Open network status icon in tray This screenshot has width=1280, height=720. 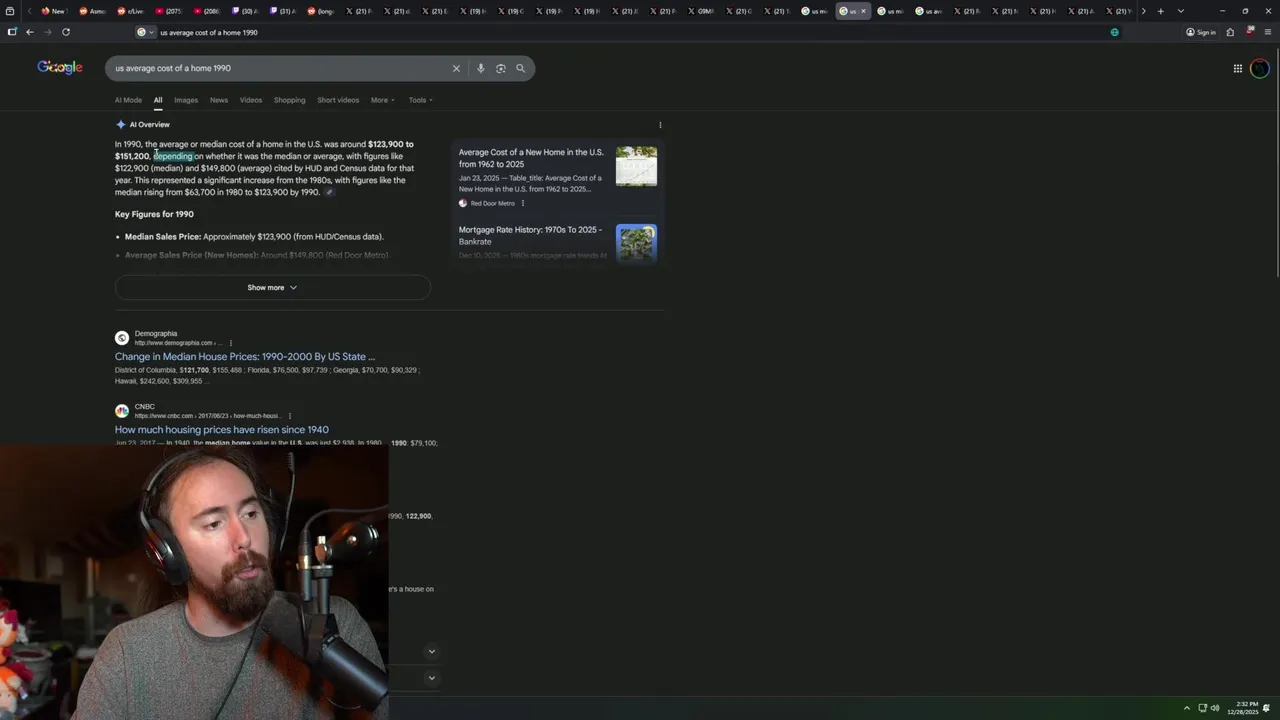1202,708
